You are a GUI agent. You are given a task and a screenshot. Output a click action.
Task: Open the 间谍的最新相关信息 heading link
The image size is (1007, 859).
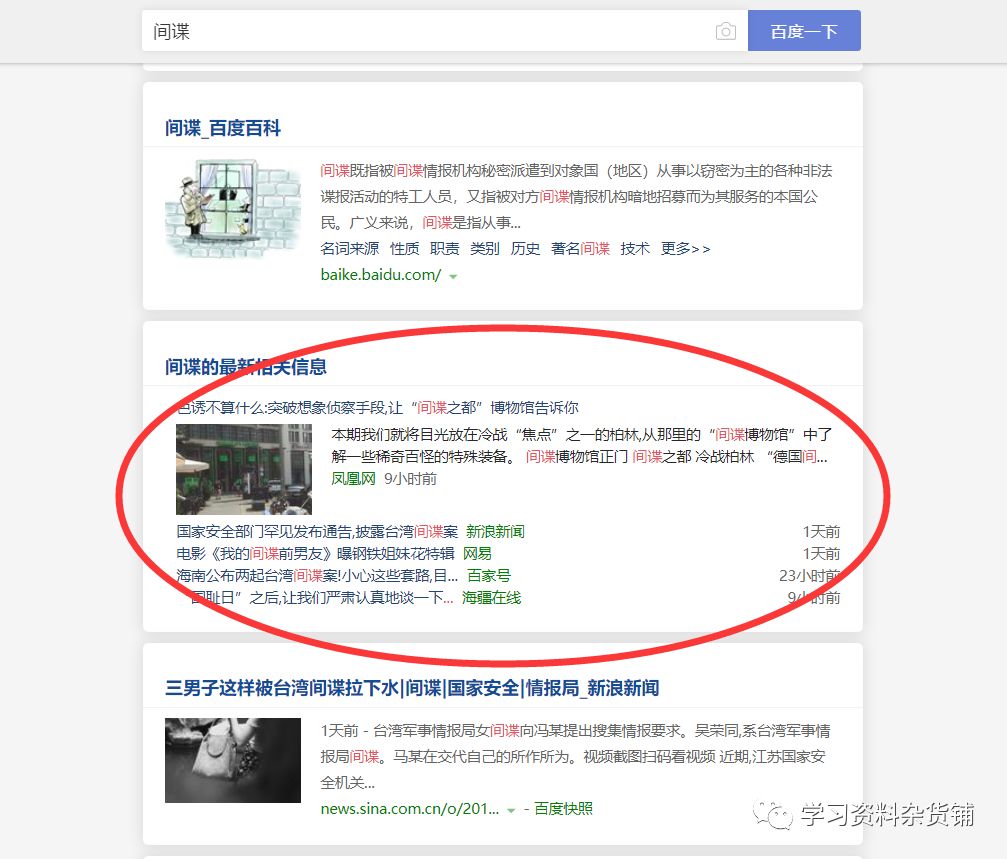[245, 367]
